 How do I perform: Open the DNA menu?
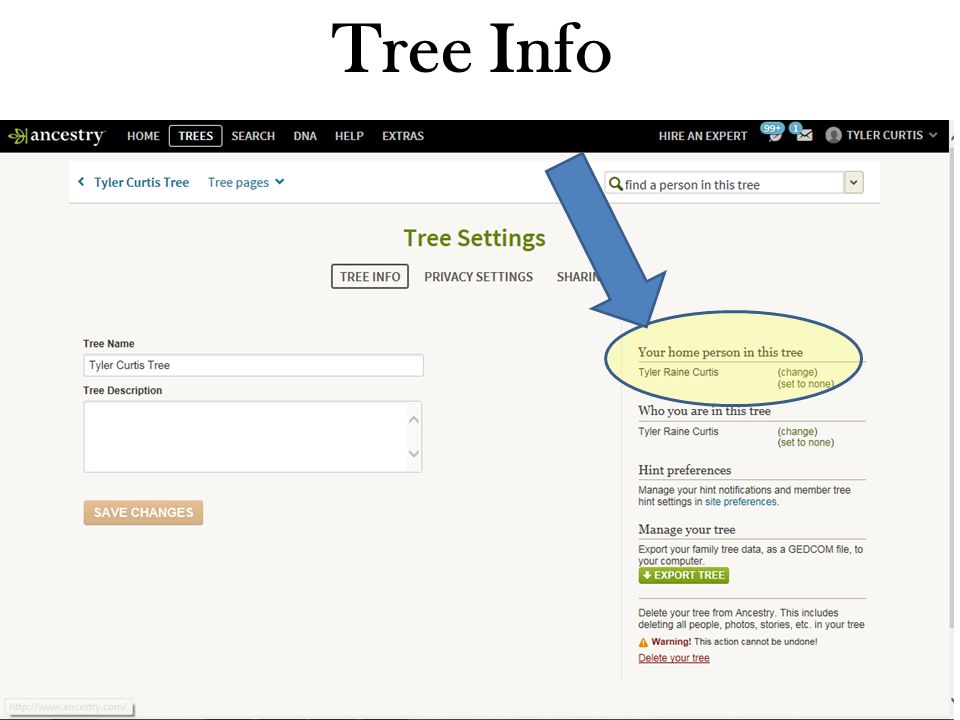click(305, 136)
